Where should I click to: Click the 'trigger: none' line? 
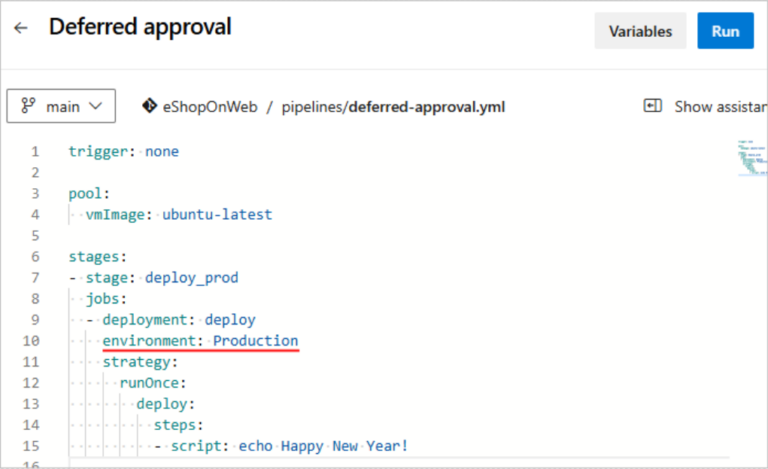(123, 151)
